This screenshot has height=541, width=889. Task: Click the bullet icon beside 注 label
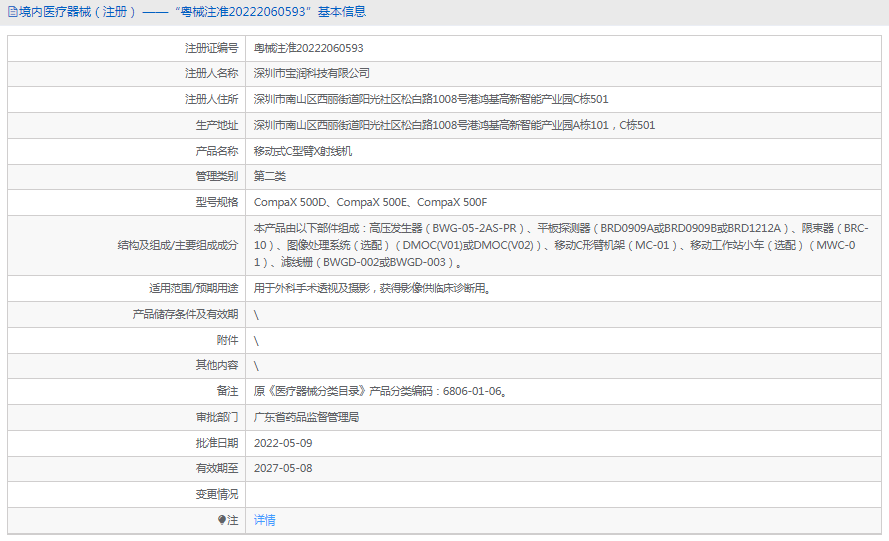(x=222, y=520)
